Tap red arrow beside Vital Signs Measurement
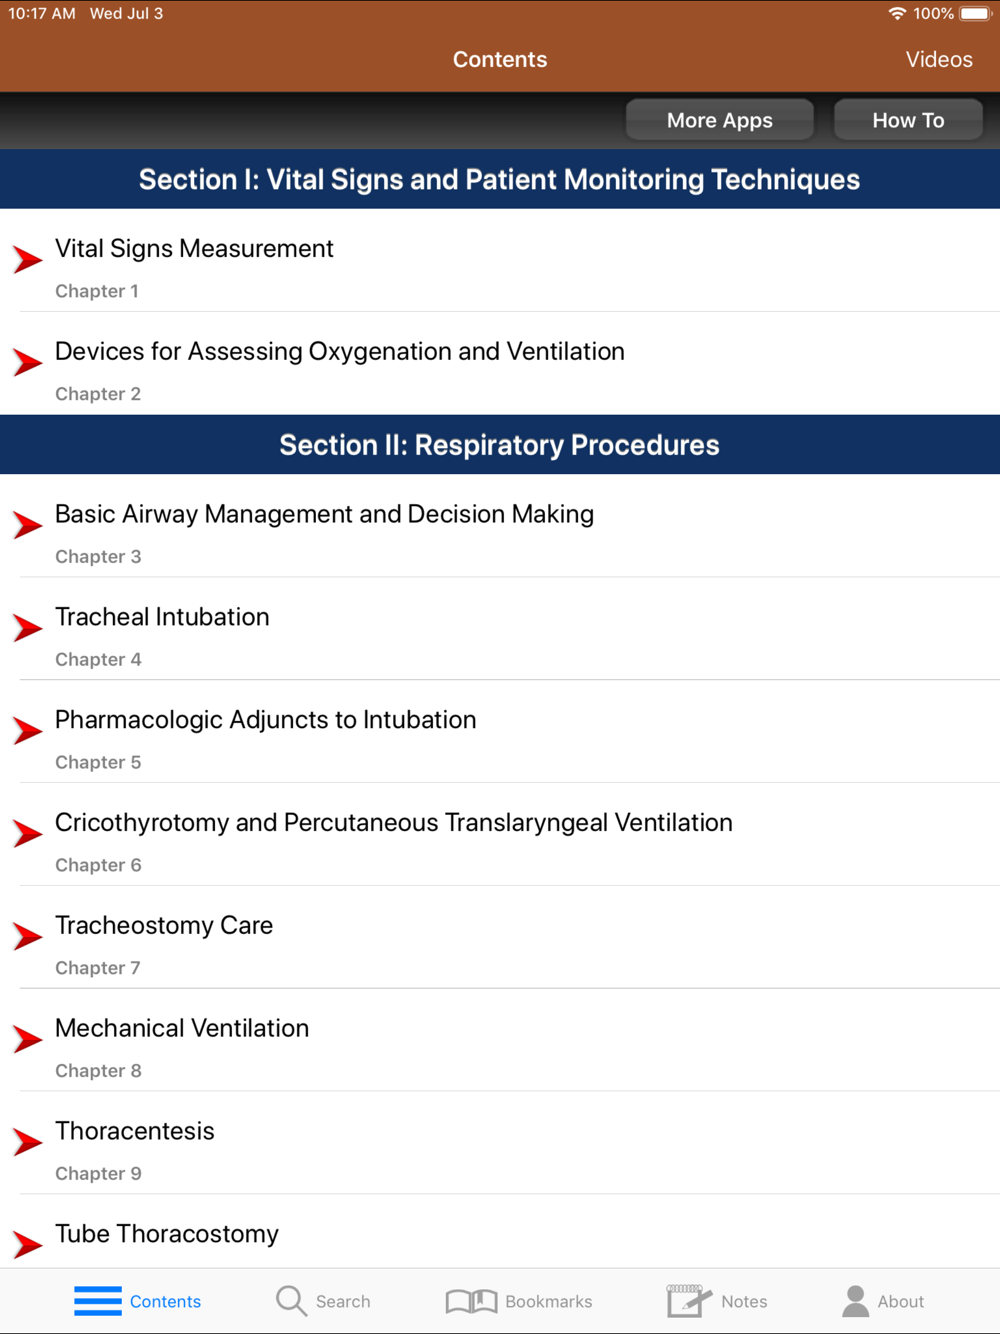The height and width of the screenshot is (1334, 1000). click(x=28, y=260)
